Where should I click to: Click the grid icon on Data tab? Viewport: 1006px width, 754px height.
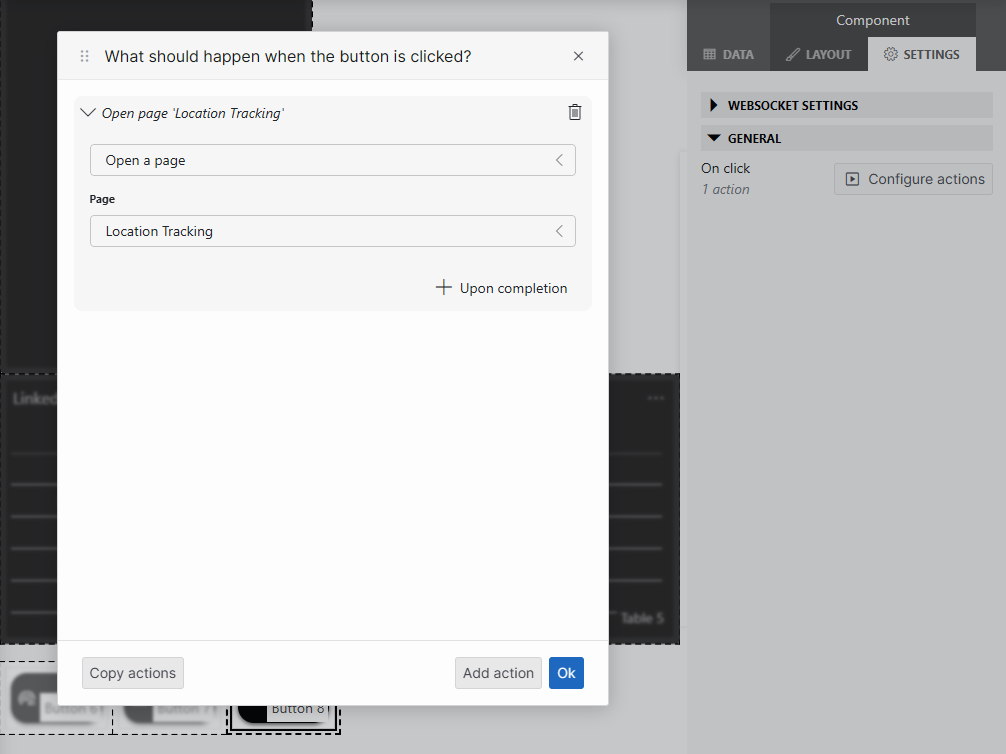(x=709, y=55)
